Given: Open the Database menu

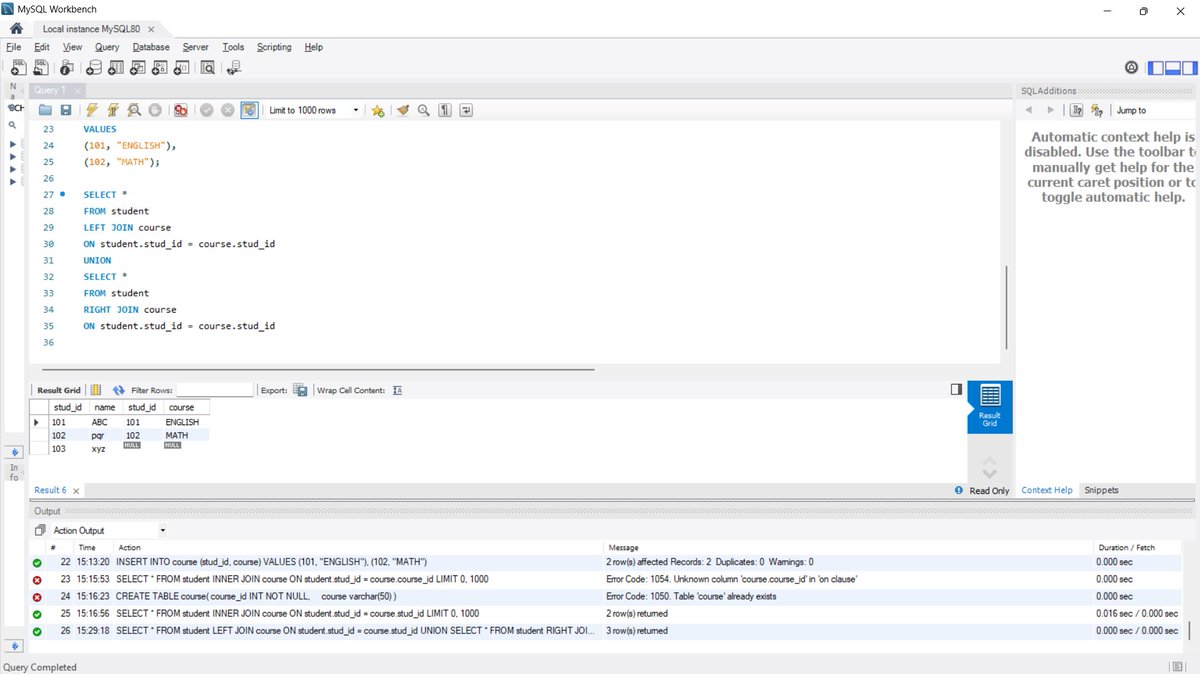Looking at the screenshot, I should (151, 47).
